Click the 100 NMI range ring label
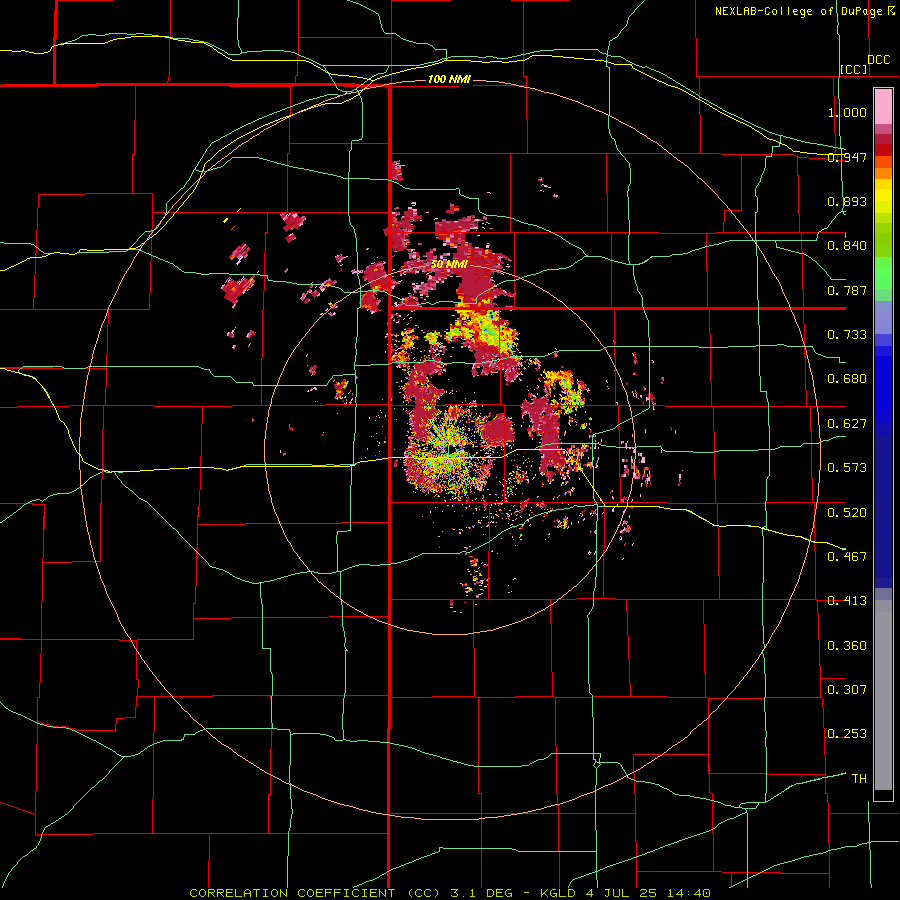Image resolution: width=900 pixels, height=900 pixels. (449, 79)
